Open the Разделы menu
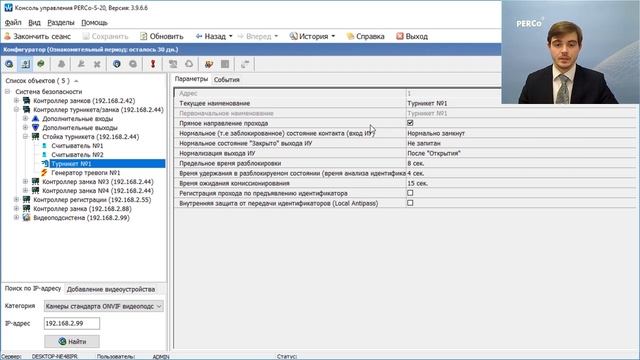The width and height of the screenshot is (640, 360). (x=61, y=22)
